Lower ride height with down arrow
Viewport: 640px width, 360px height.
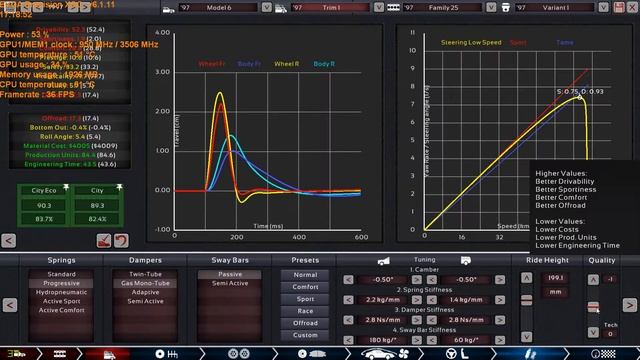(527, 337)
